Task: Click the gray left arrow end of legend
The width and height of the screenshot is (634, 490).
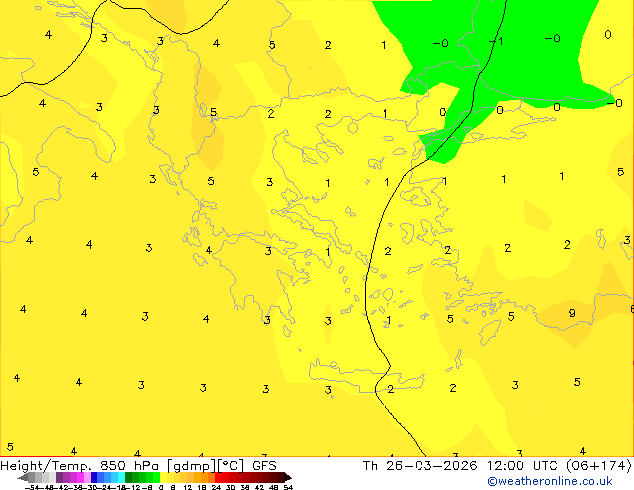Action: [x=23, y=477]
